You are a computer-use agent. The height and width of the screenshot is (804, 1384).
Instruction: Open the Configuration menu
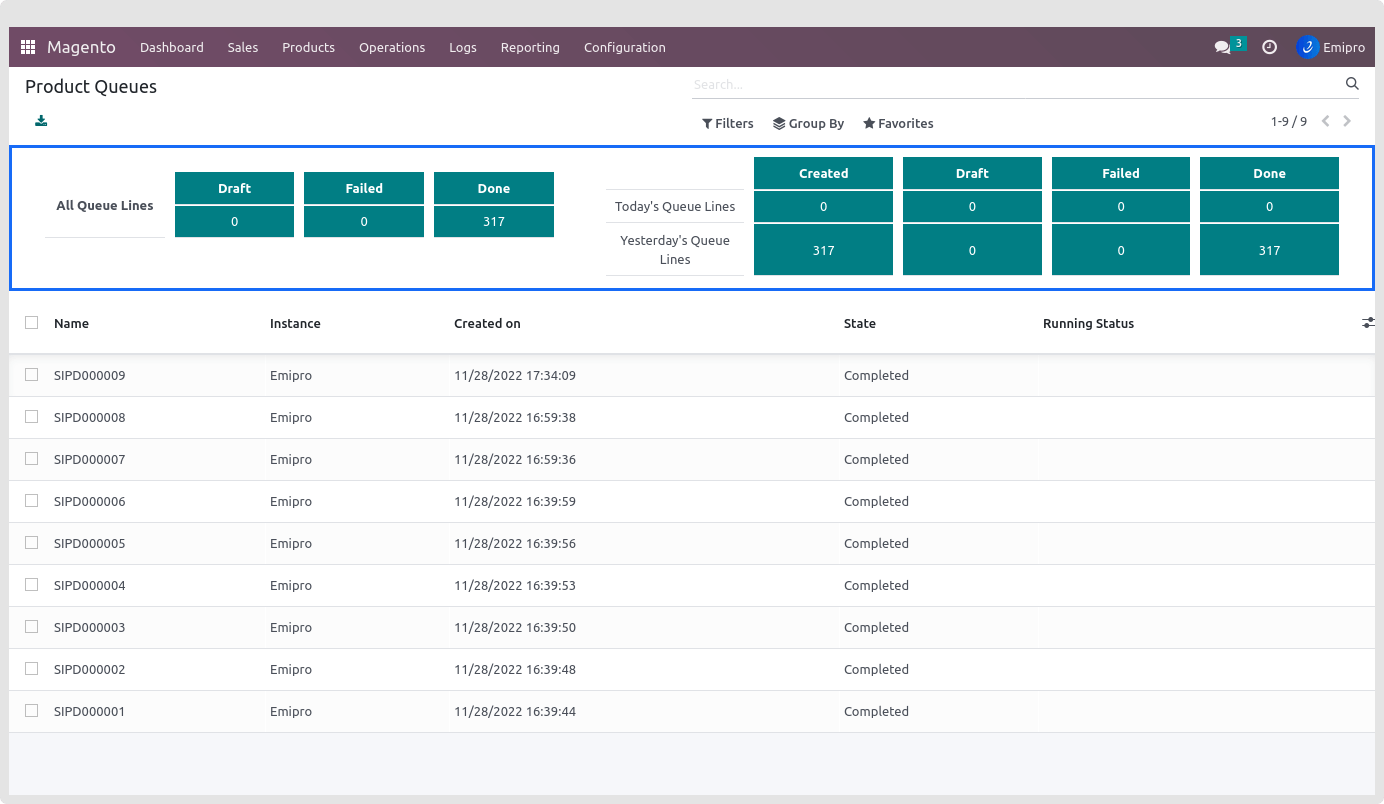[624, 47]
